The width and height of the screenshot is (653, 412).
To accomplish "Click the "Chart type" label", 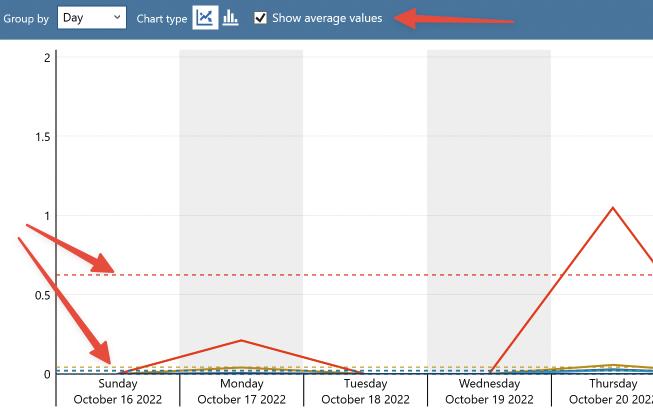I will pos(161,19).
